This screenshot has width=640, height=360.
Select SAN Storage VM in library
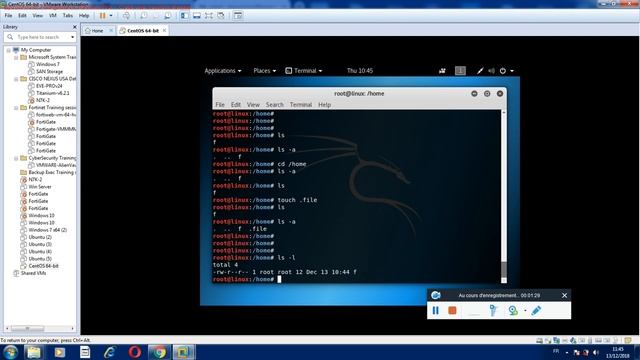coord(49,71)
